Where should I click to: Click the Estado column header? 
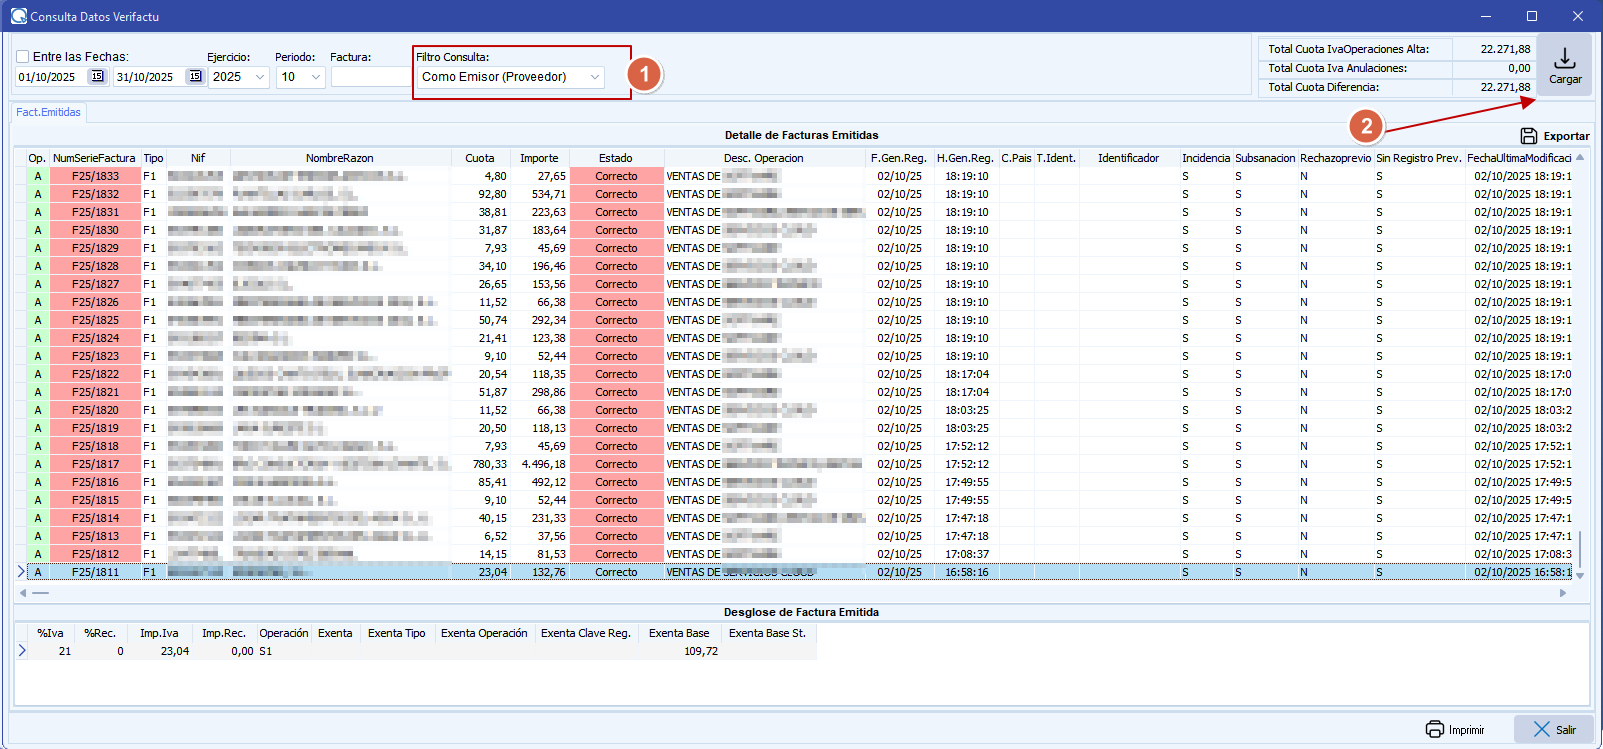pos(615,158)
